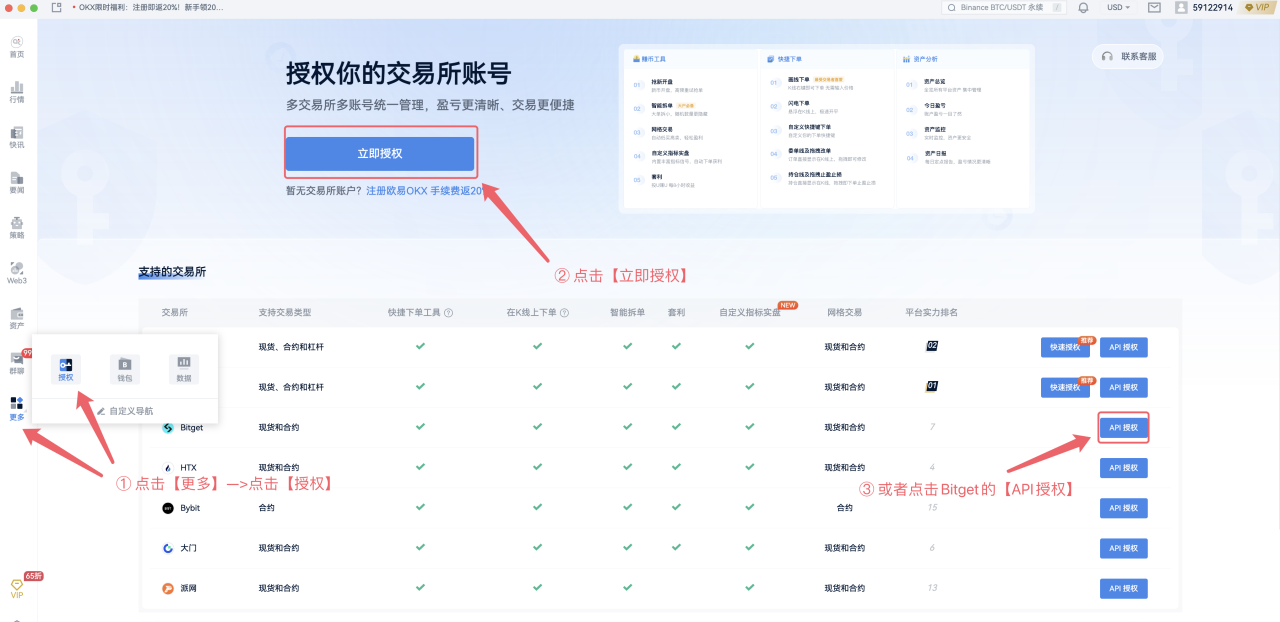The height and width of the screenshot is (622, 1280).
Task: Click first row 快捷授权 button
Action: 1066,347
